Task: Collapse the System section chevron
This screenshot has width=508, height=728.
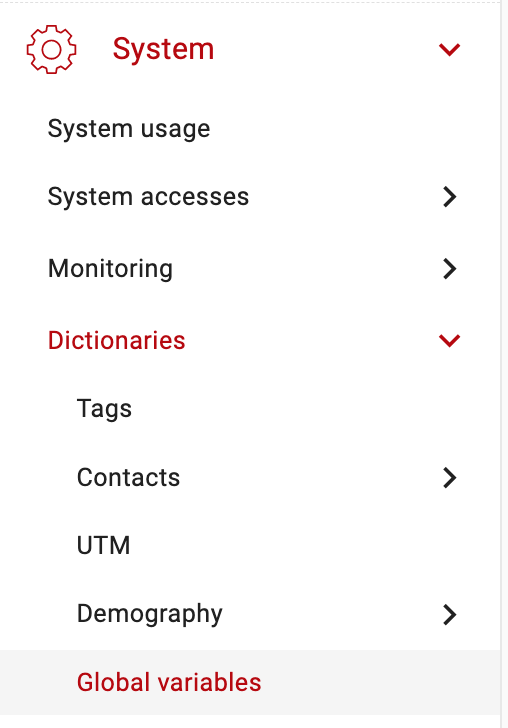Action: [x=449, y=49]
